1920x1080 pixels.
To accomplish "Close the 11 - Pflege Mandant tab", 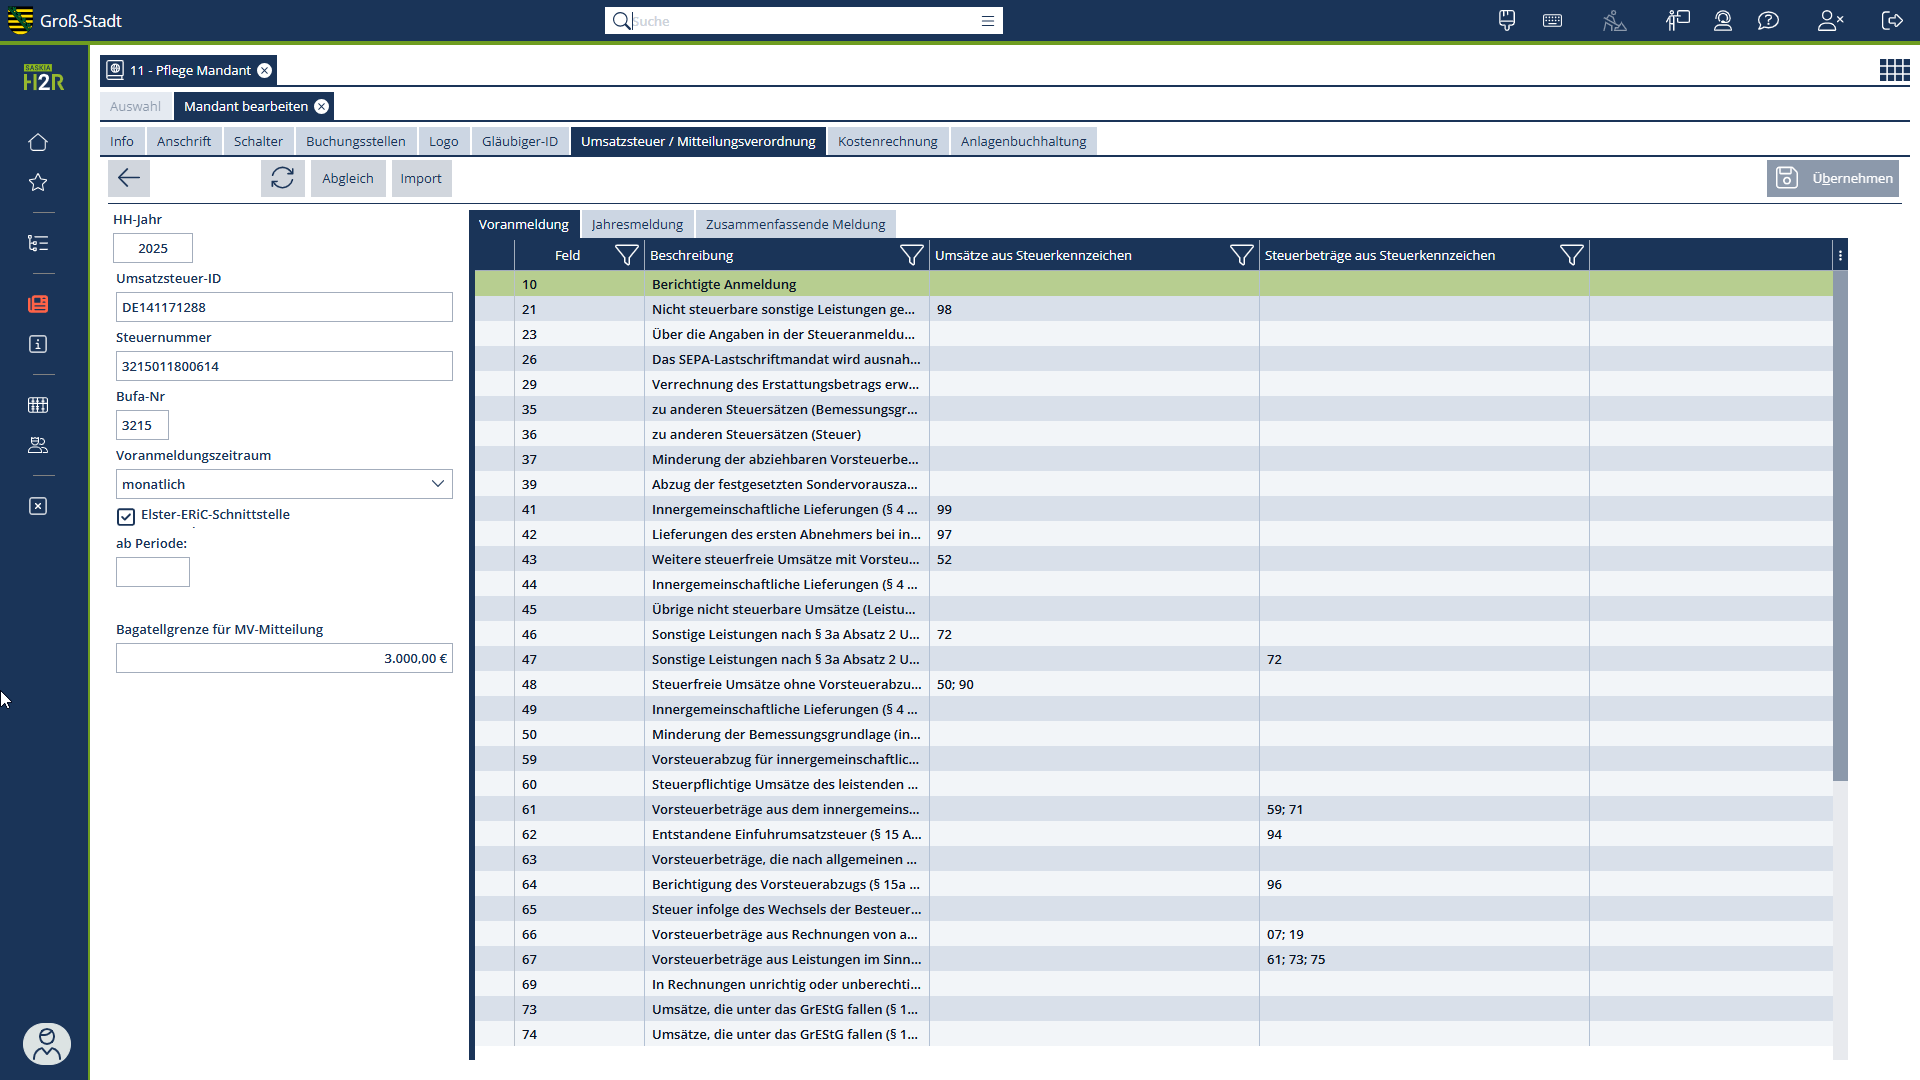I will 264,70.
